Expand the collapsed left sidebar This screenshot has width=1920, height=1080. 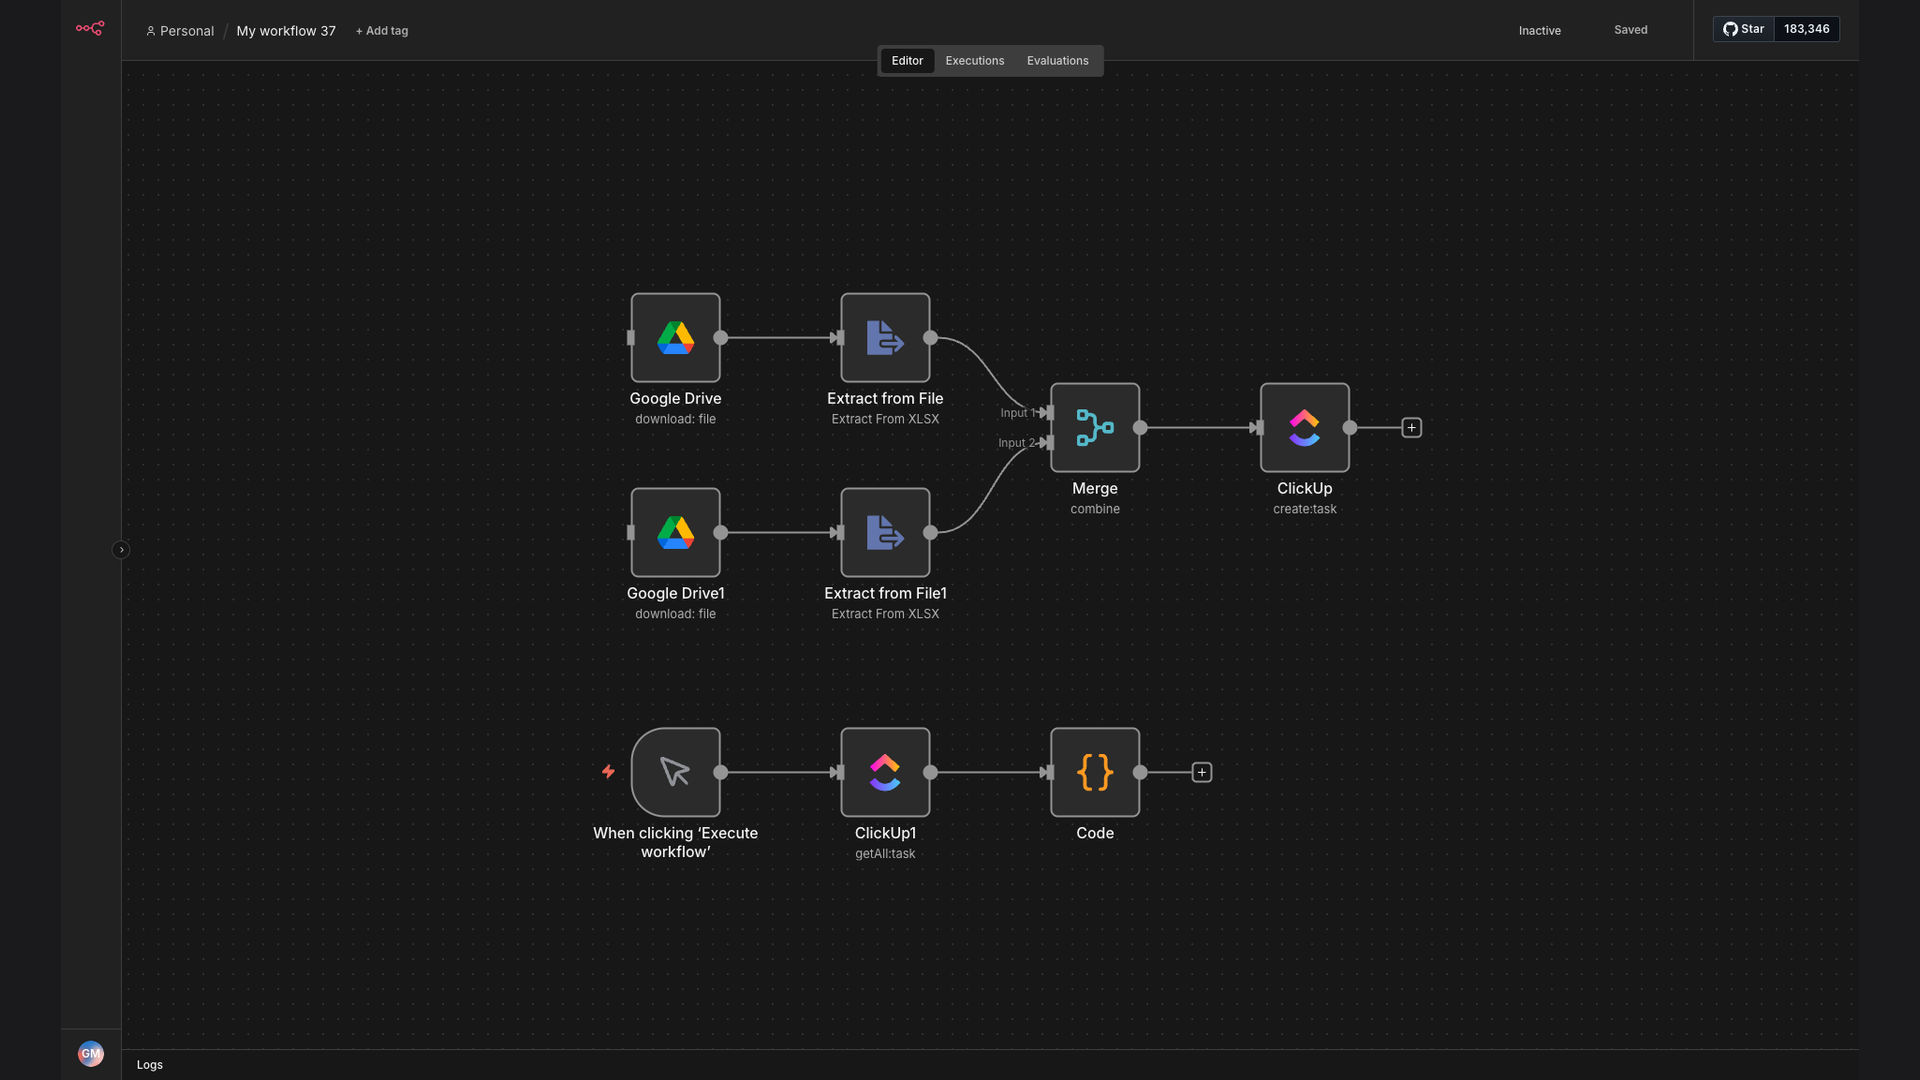121,550
